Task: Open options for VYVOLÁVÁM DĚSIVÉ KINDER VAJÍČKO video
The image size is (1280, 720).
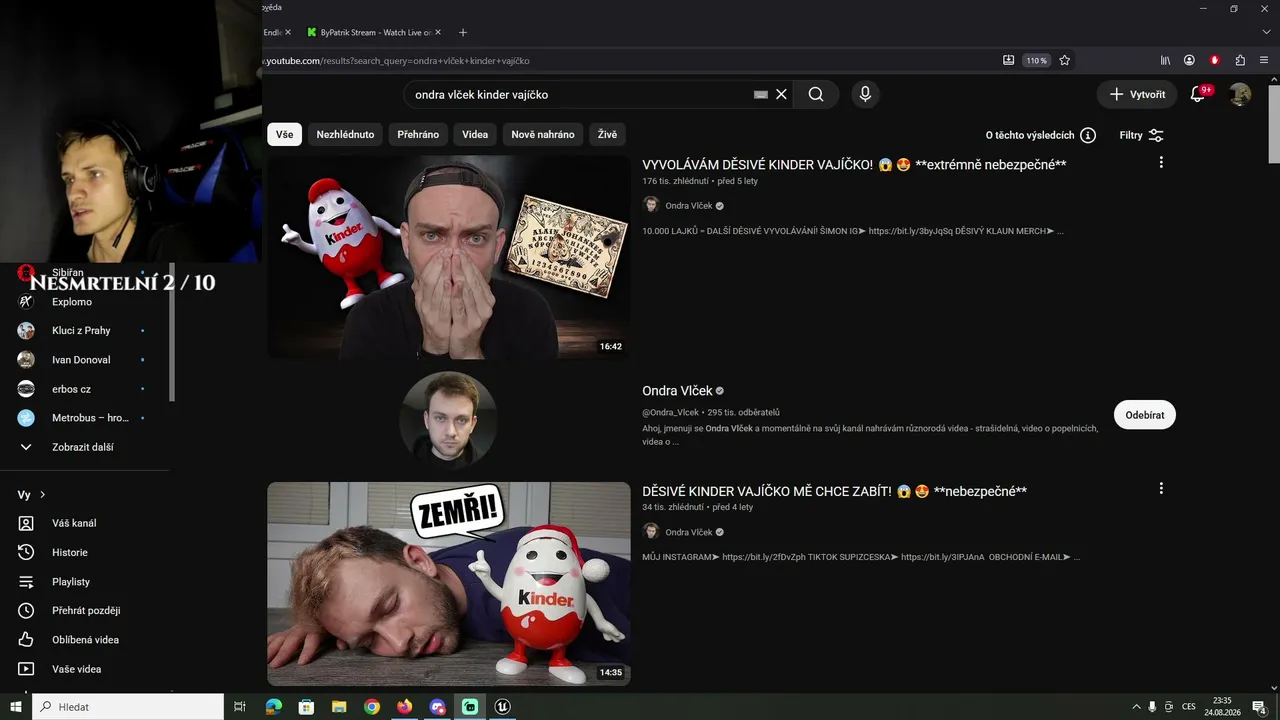Action: coord(1161,162)
